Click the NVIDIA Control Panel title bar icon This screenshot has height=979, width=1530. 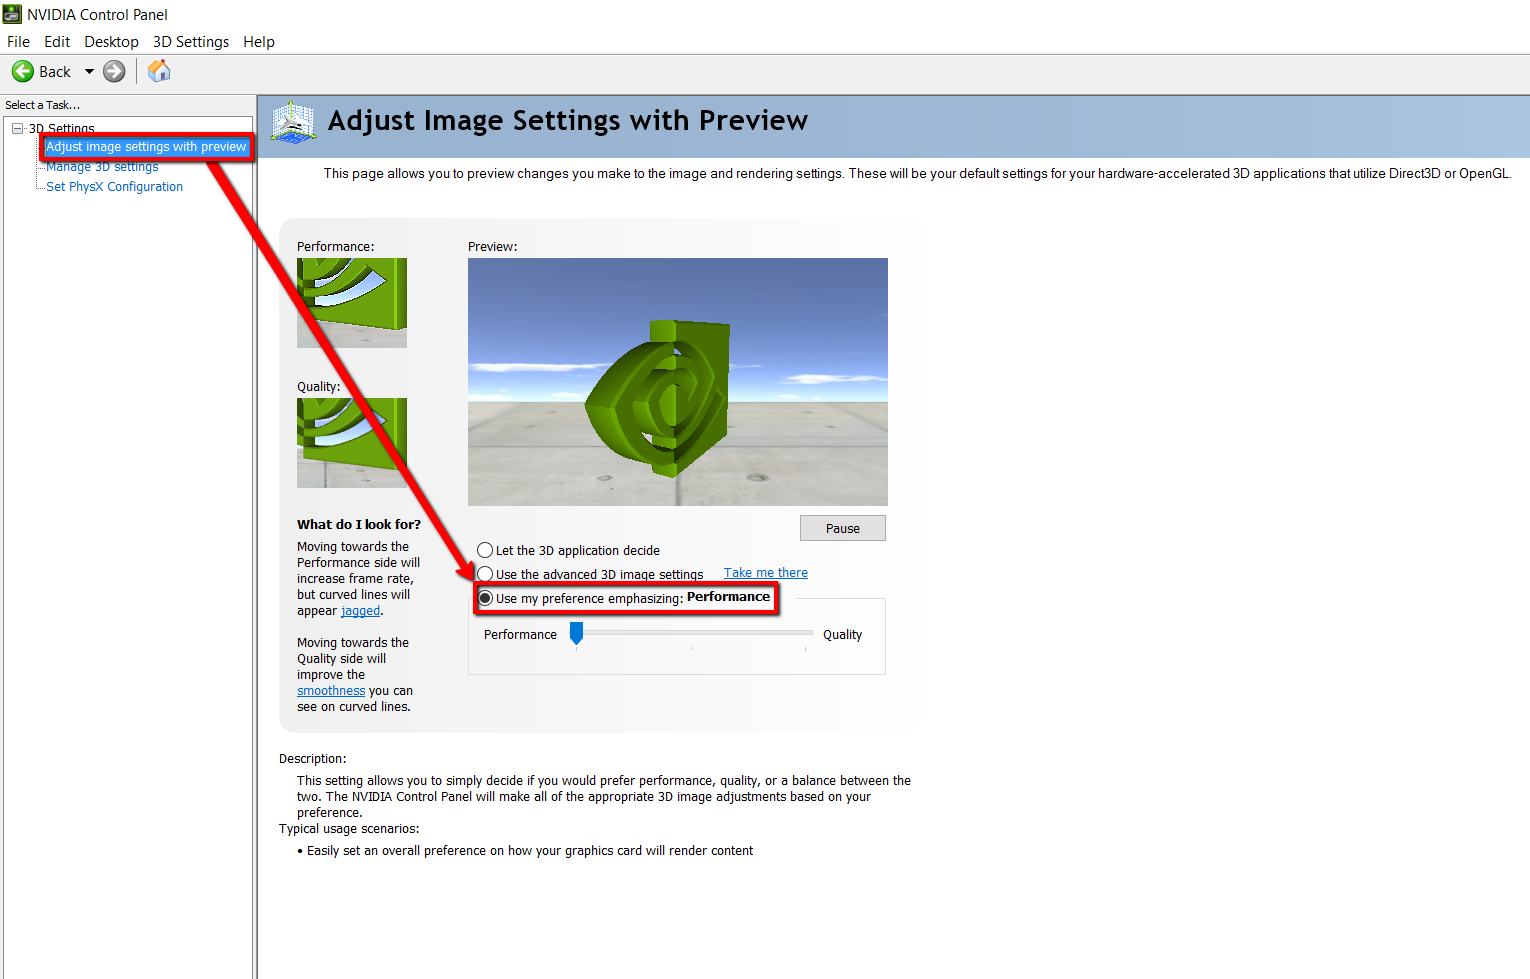click(x=12, y=14)
